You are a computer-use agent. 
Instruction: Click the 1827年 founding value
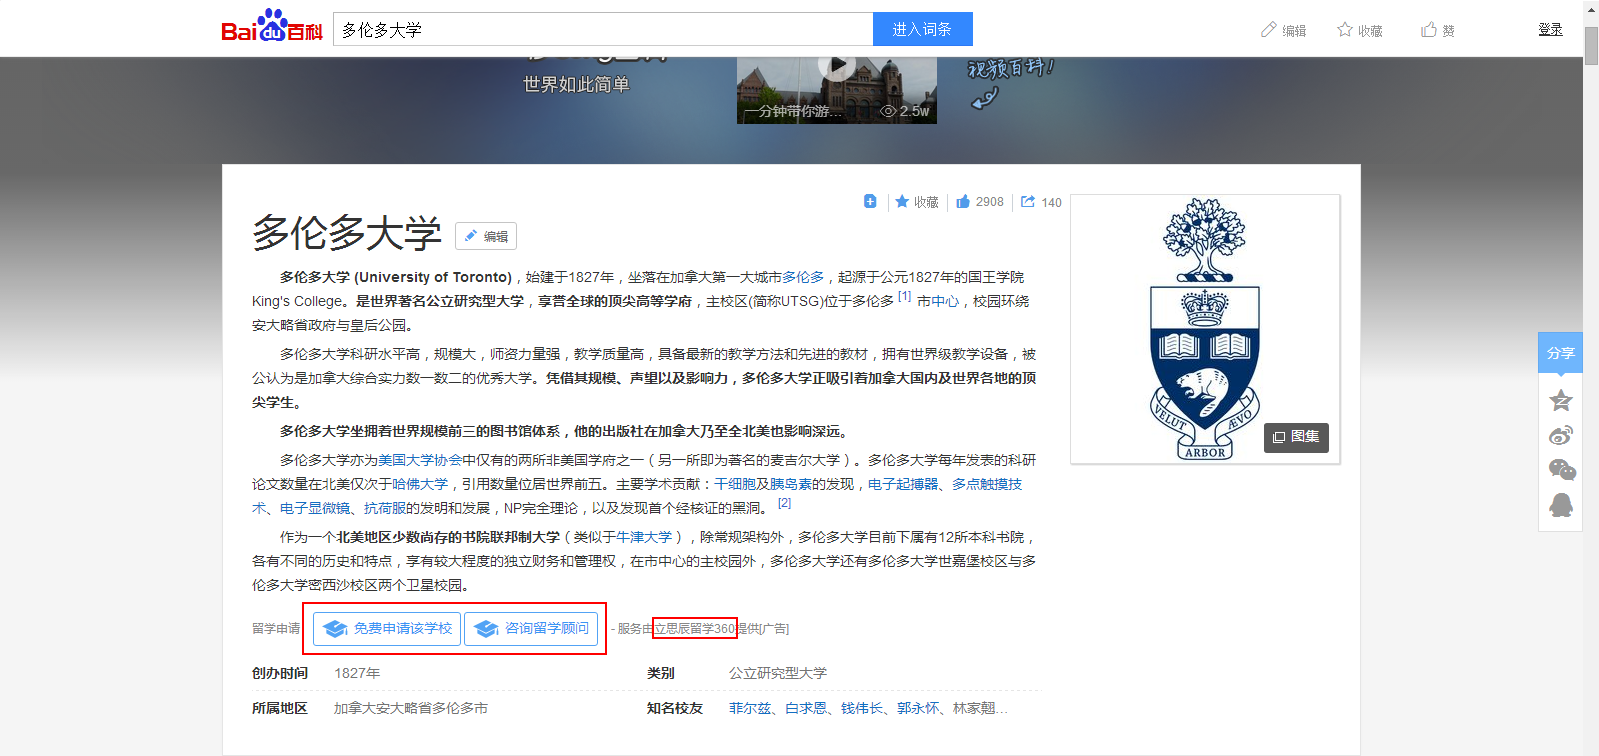pyautogui.click(x=357, y=673)
